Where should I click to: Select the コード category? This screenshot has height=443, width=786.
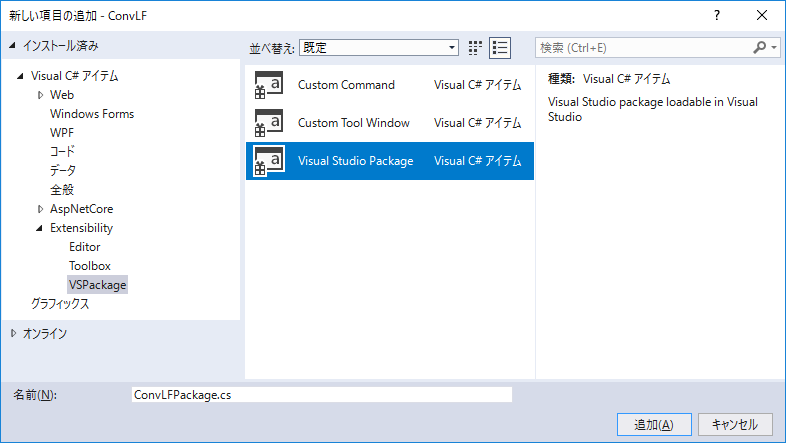62,152
